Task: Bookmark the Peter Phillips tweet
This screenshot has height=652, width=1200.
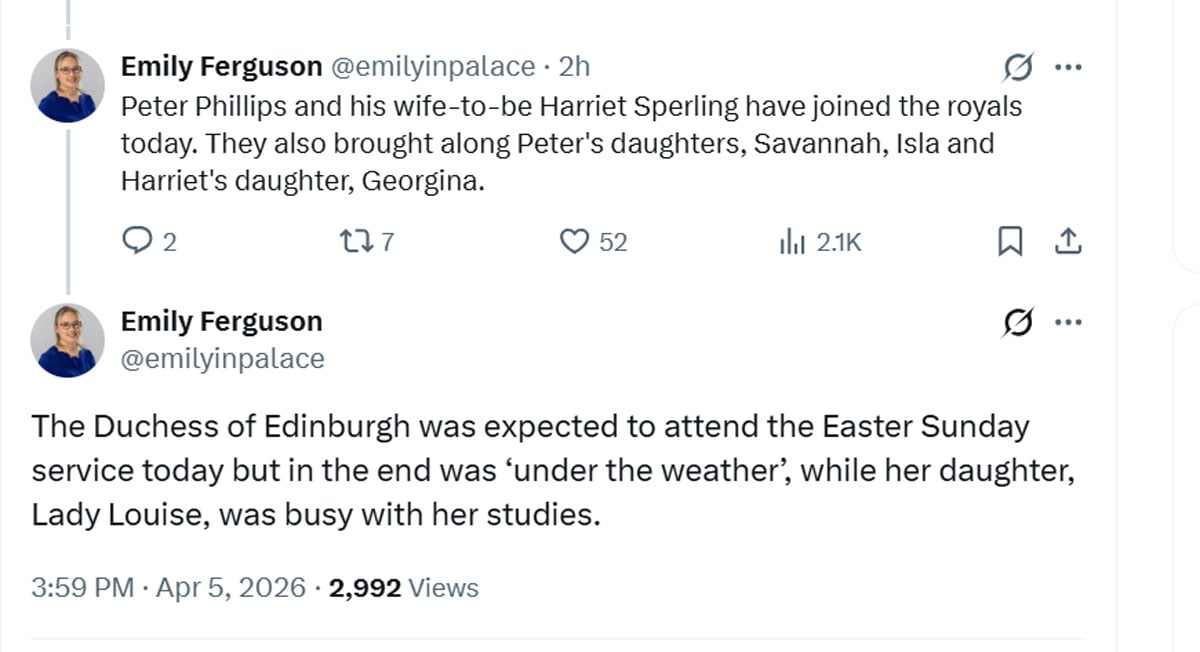Action: coord(1010,241)
